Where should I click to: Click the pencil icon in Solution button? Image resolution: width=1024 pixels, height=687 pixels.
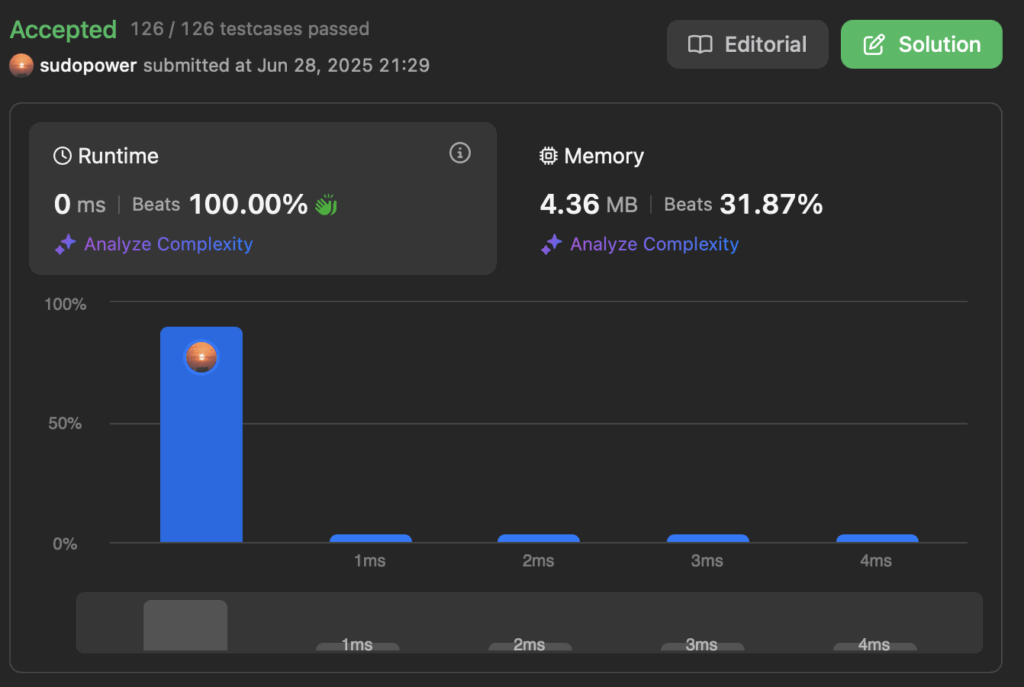874,44
